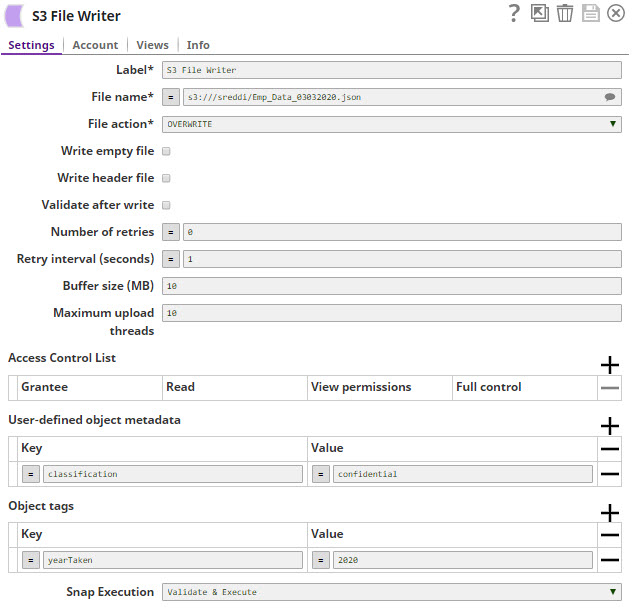Enable the Write empty file checkbox
Screen dimensions: 636x614
pyautogui.click(x=166, y=151)
